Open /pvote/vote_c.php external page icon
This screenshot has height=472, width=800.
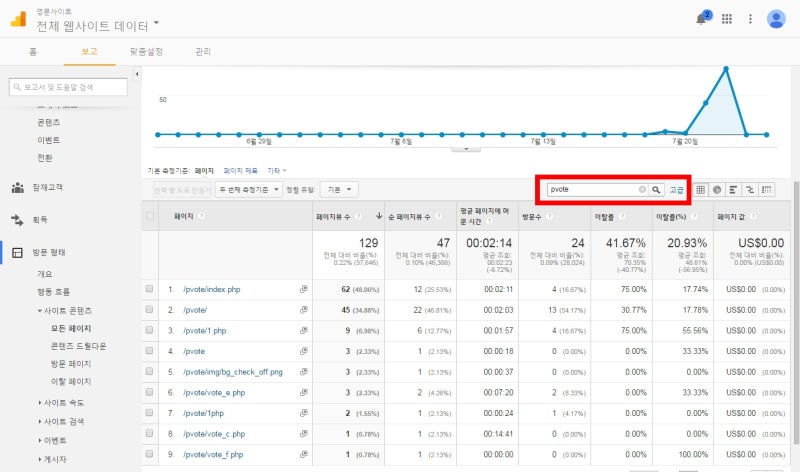[304, 433]
